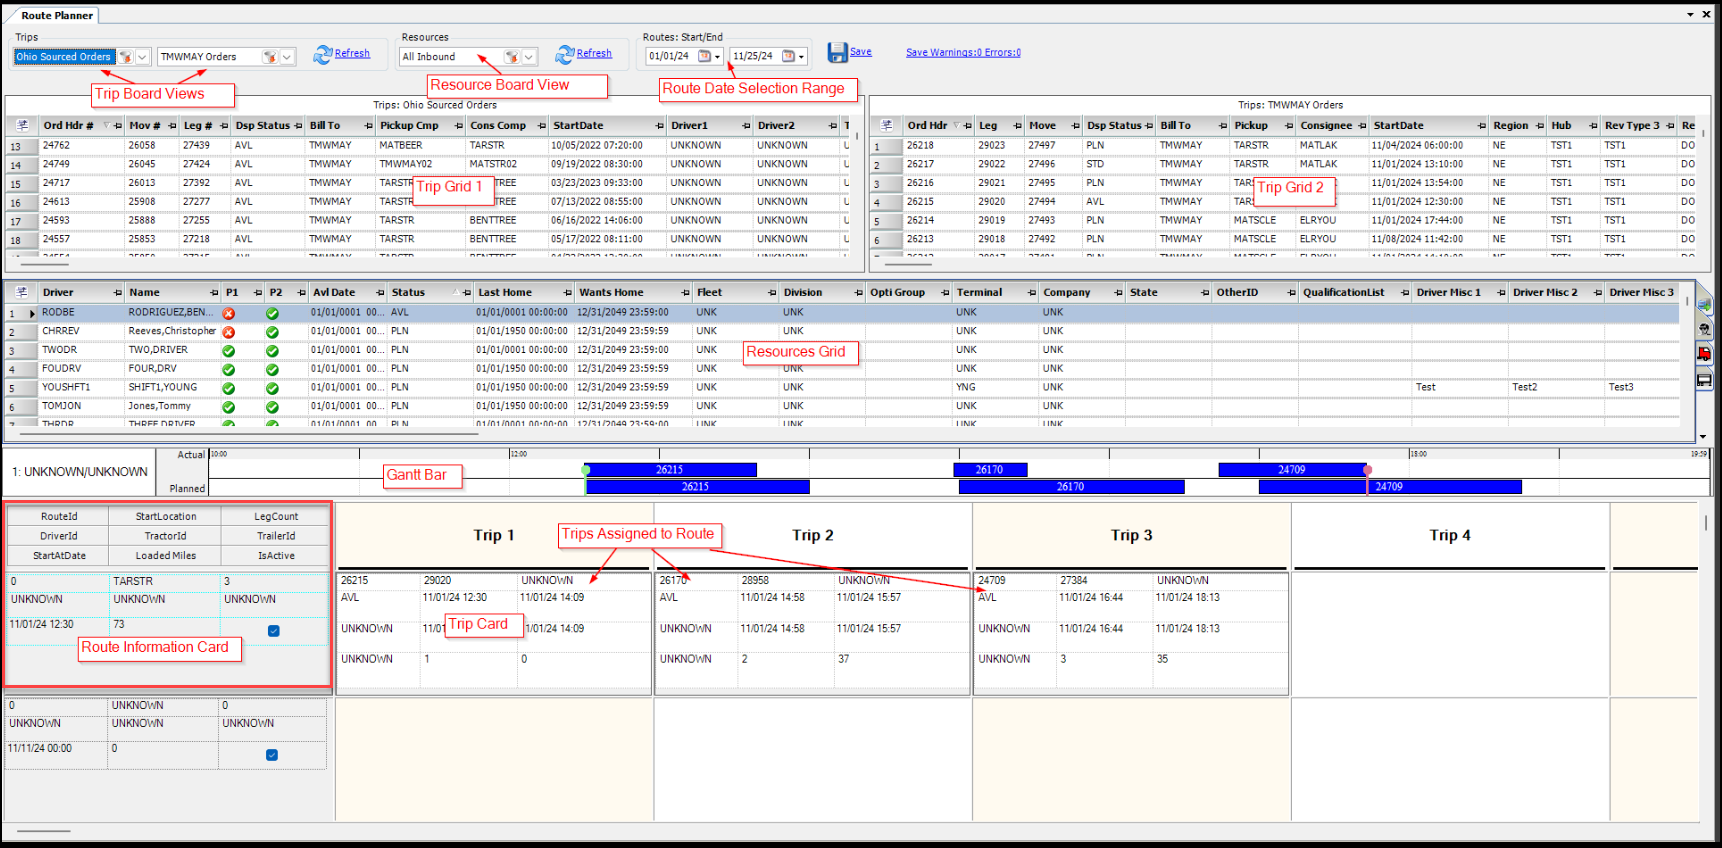Screen dimensions: 1722x848
Task: Click the red P1 status icon for RODBE
Action: coord(229,313)
